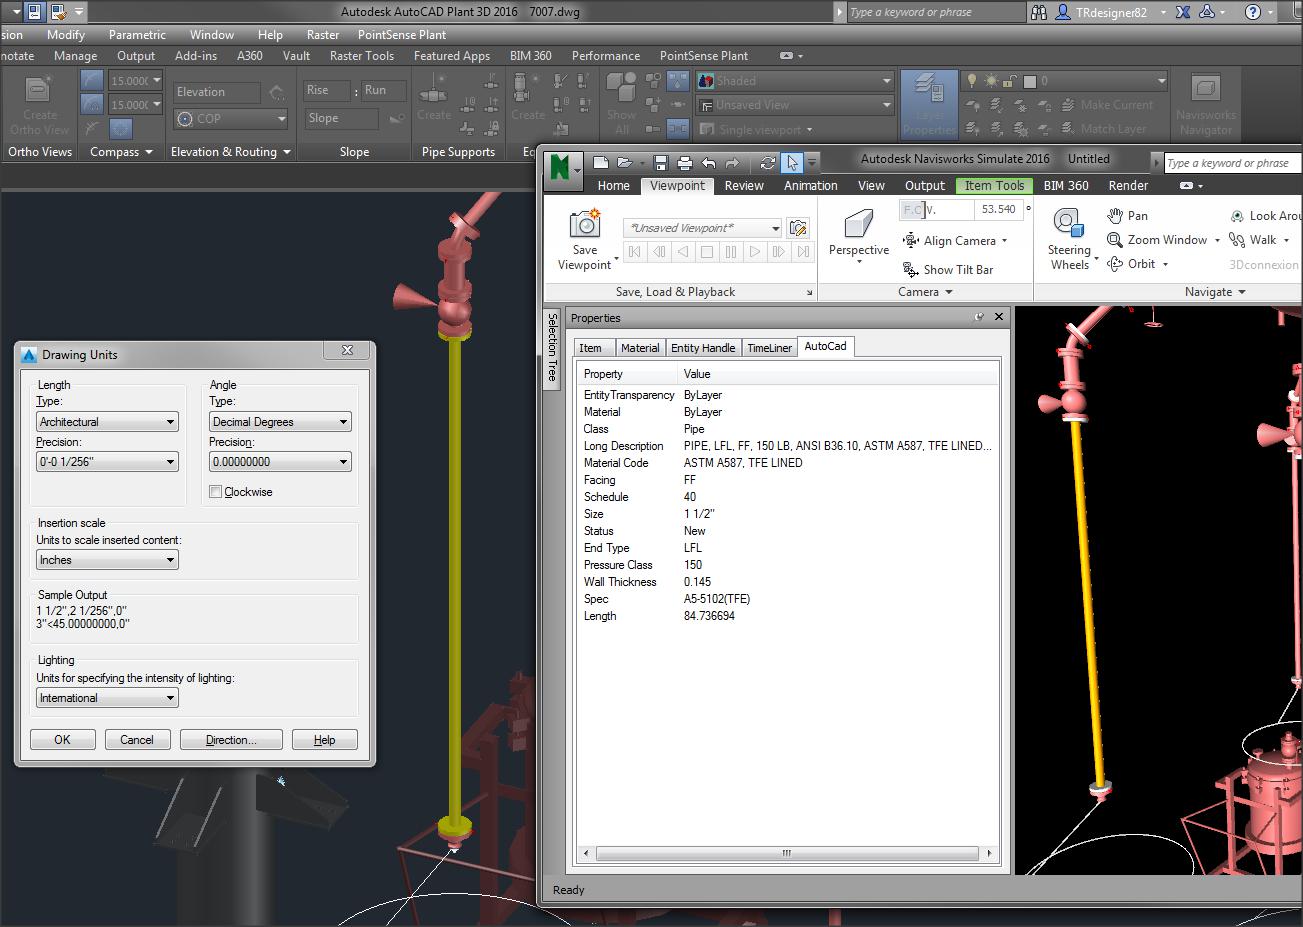Open the Item Tools tab in Navisworks
The height and width of the screenshot is (927, 1303).
pos(994,186)
